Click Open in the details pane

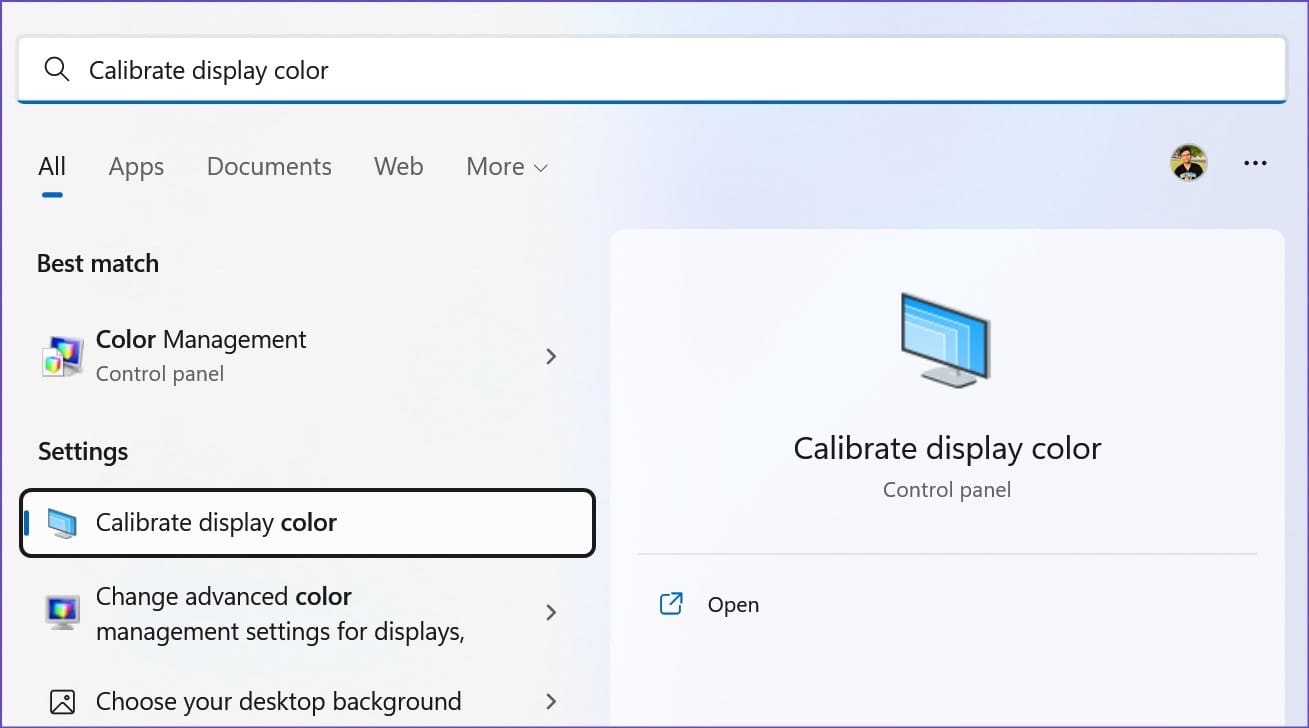pyautogui.click(x=733, y=605)
